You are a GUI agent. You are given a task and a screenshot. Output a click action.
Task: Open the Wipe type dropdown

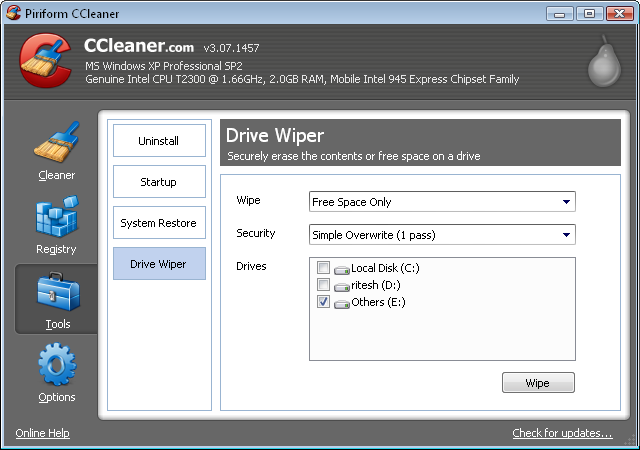click(x=442, y=202)
